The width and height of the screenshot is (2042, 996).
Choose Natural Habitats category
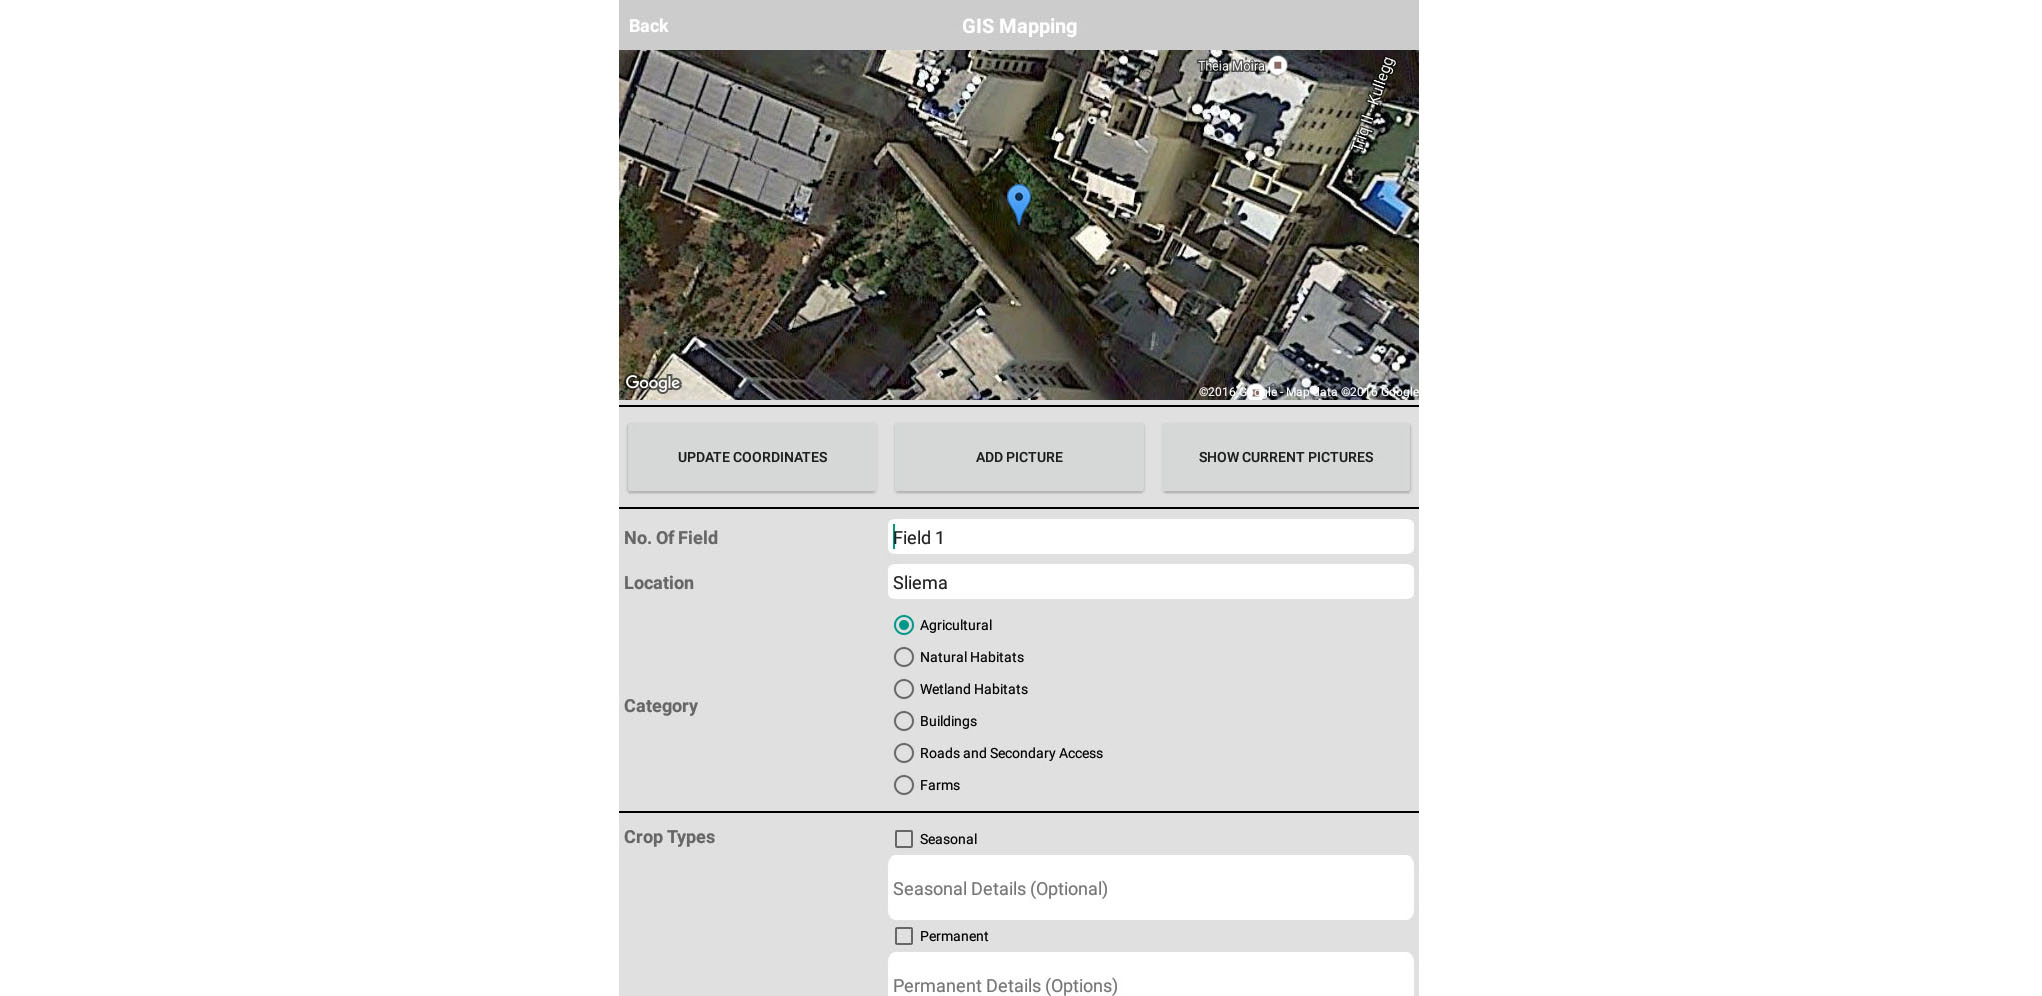[x=904, y=657]
